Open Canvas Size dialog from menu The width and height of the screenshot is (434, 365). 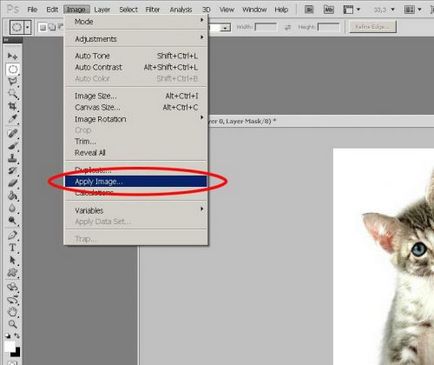(136, 107)
